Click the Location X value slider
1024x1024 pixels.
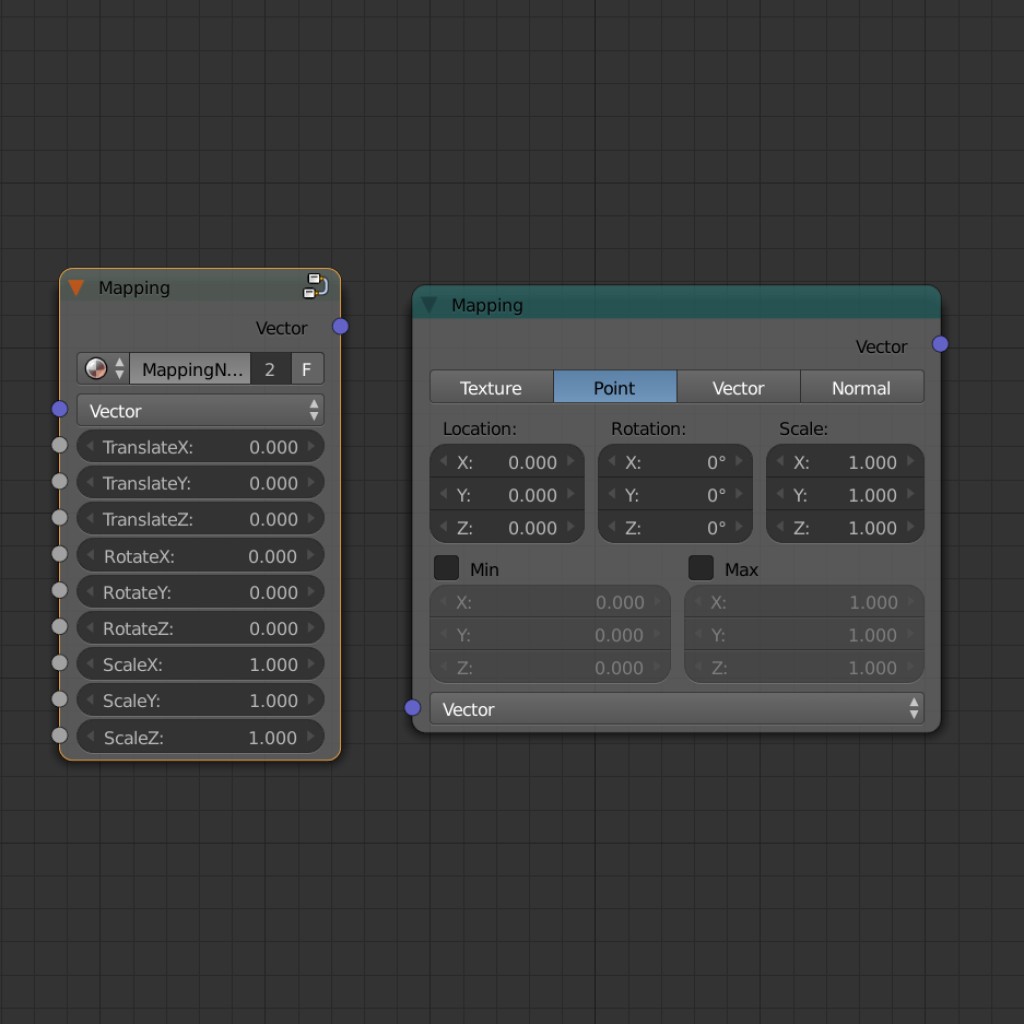click(x=507, y=462)
